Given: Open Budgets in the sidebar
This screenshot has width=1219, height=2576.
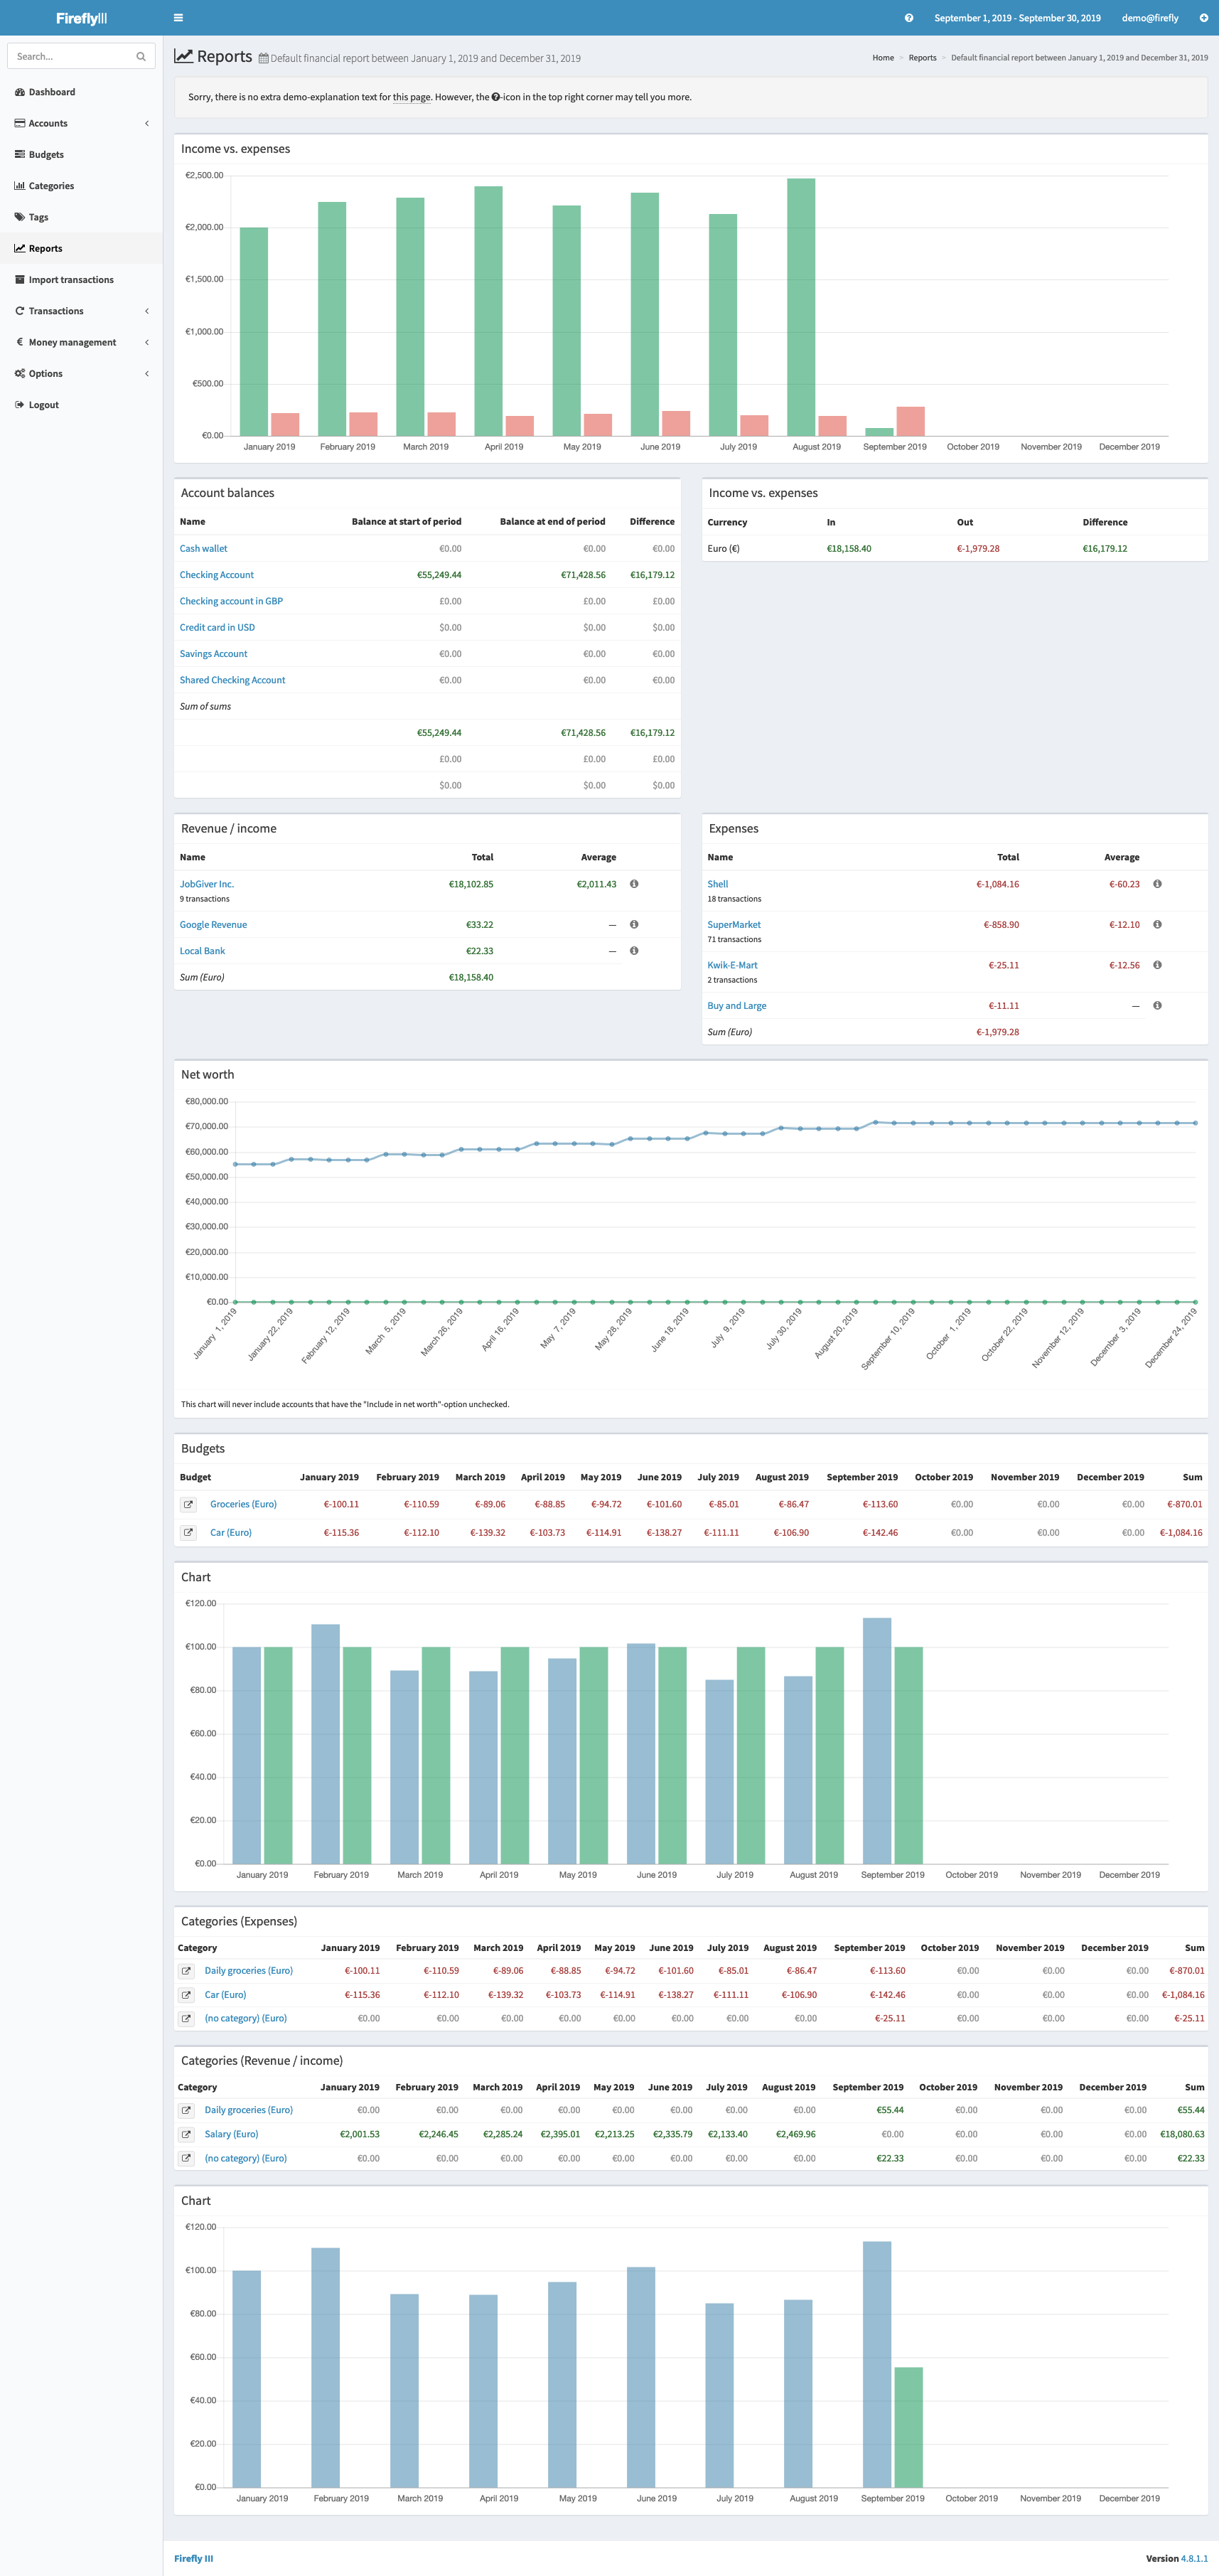Looking at the screenshot, I should [x=46, y=155].
